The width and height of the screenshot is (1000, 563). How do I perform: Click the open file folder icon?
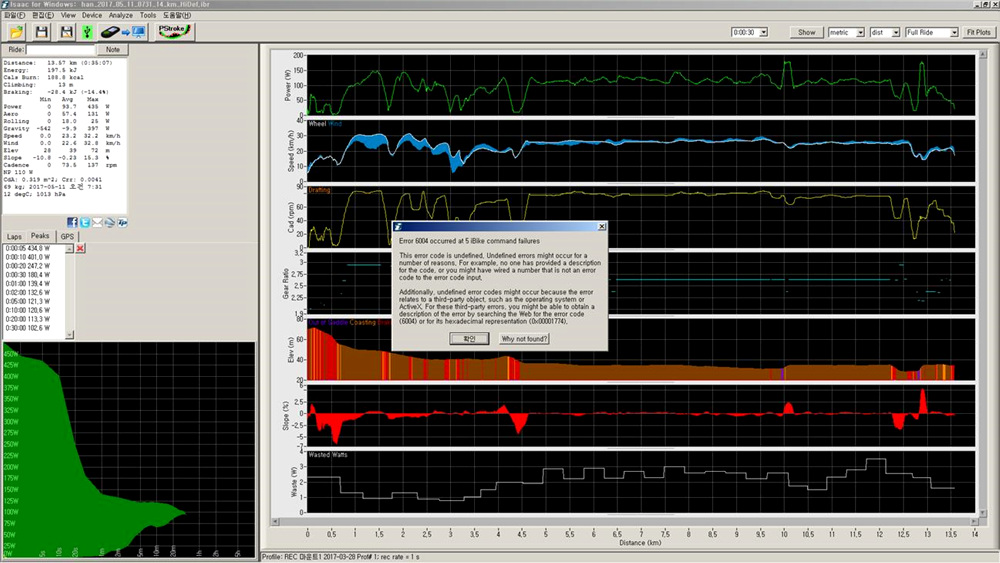(16, 32)
